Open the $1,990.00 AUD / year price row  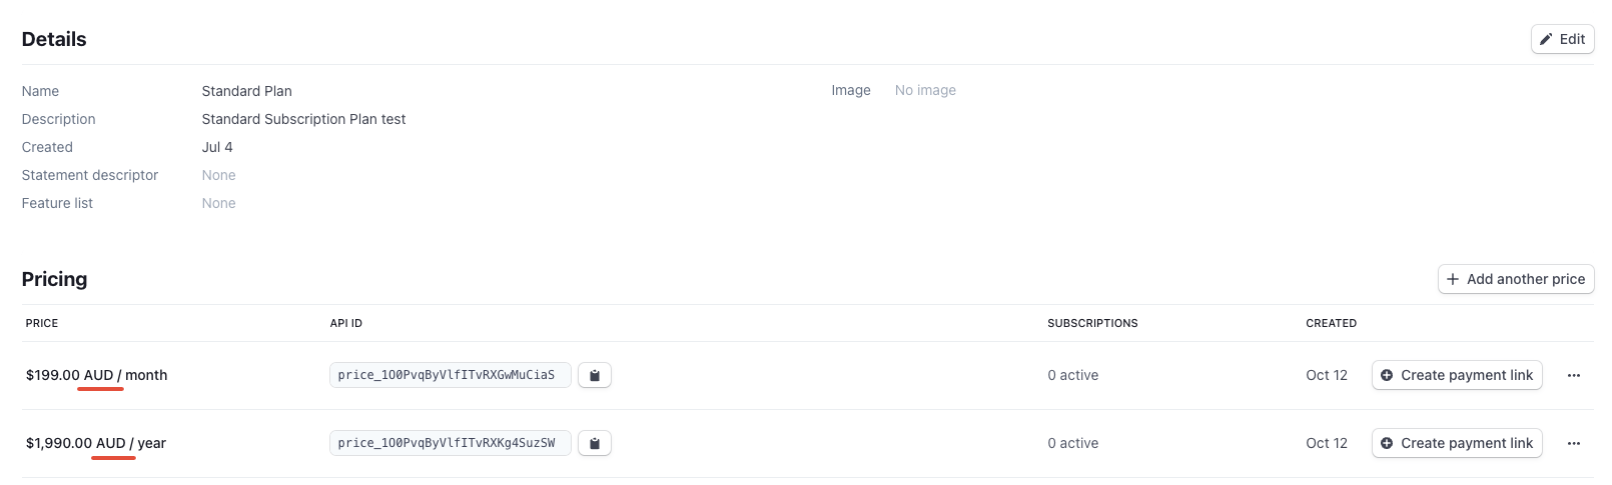[808, 443]
